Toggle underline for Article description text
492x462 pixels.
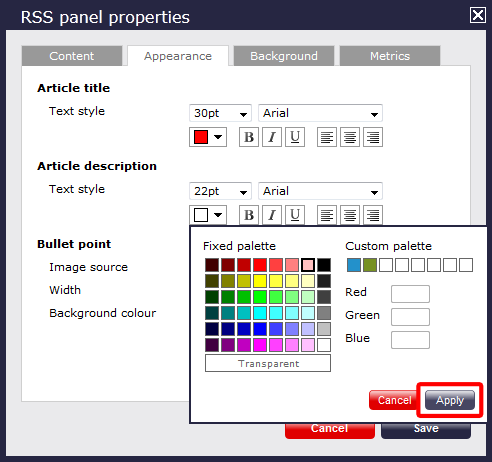pyautogui.click(x=295, y=215)
